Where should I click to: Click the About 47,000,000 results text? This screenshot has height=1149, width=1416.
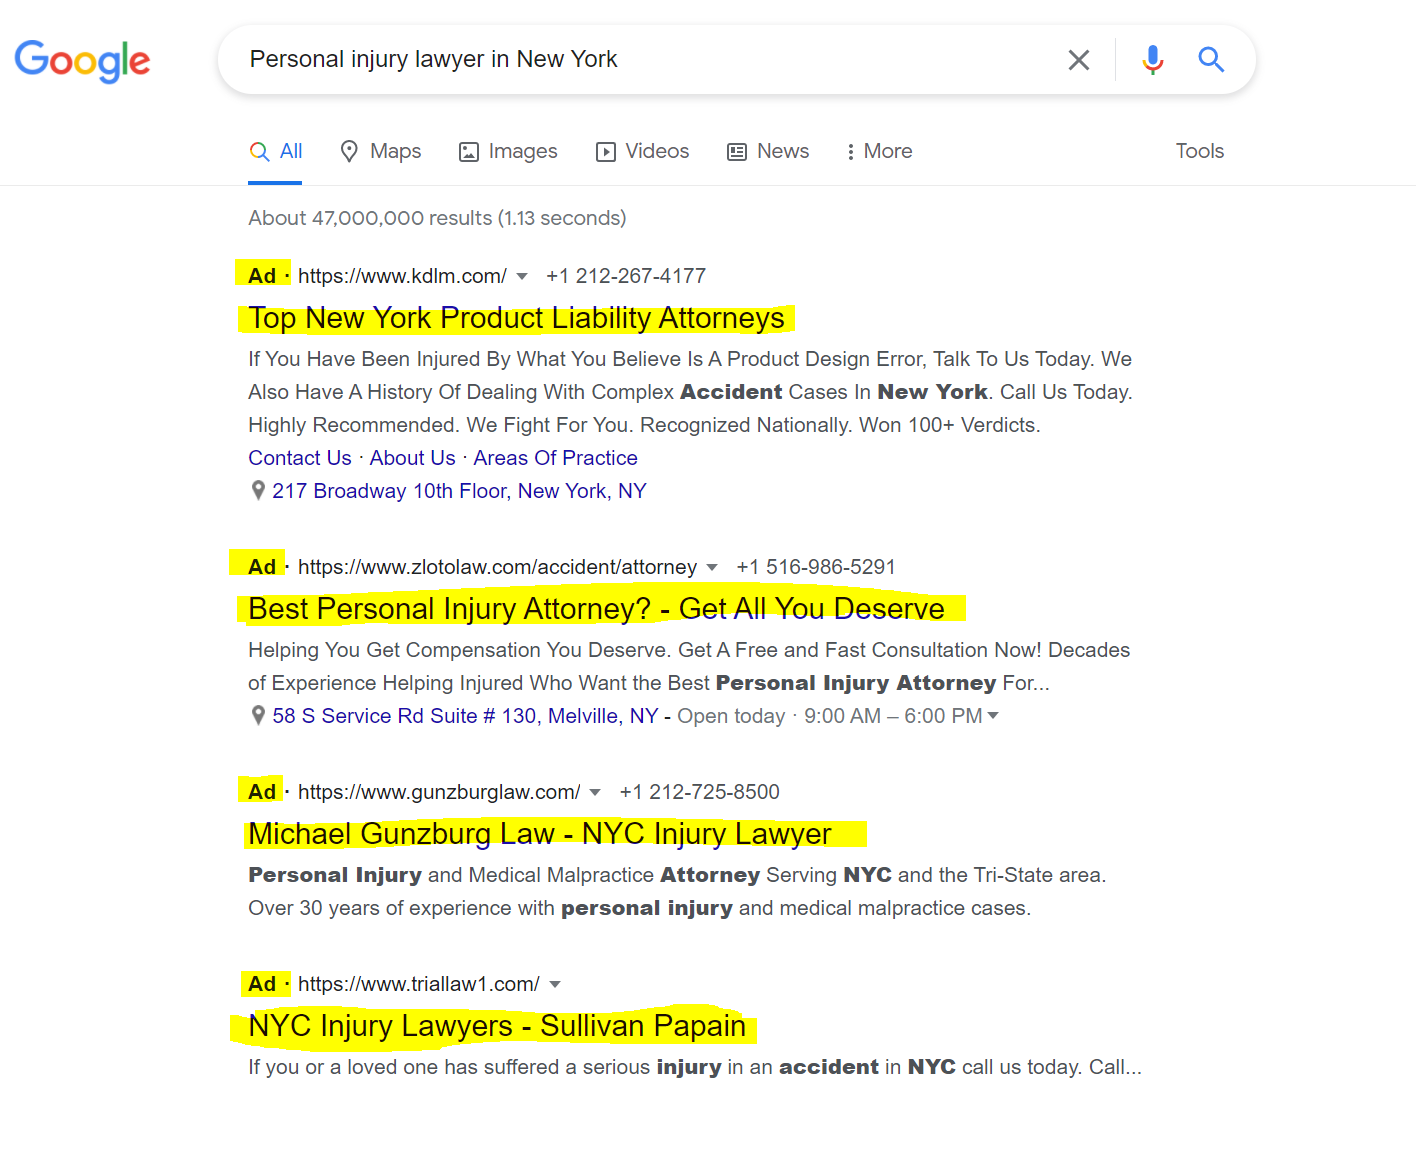(437, 218)
